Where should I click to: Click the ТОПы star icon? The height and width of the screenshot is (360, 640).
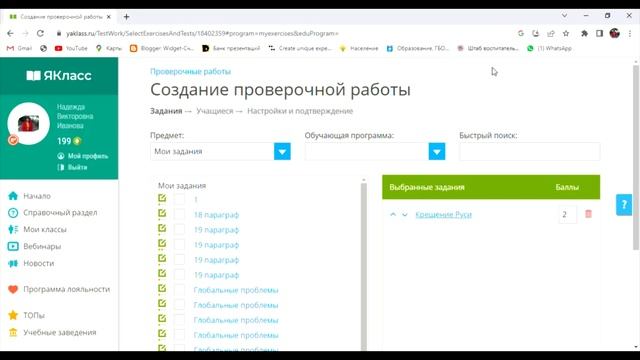point(13,315)
